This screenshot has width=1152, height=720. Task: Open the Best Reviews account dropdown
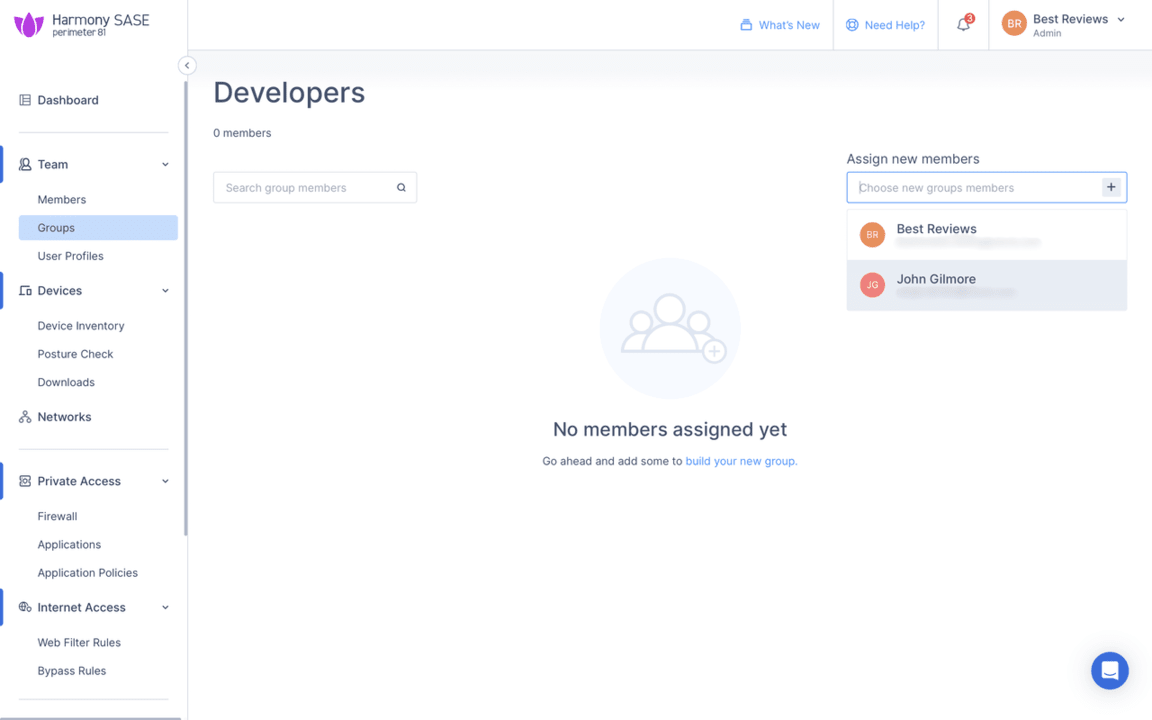coord(1120,20)
